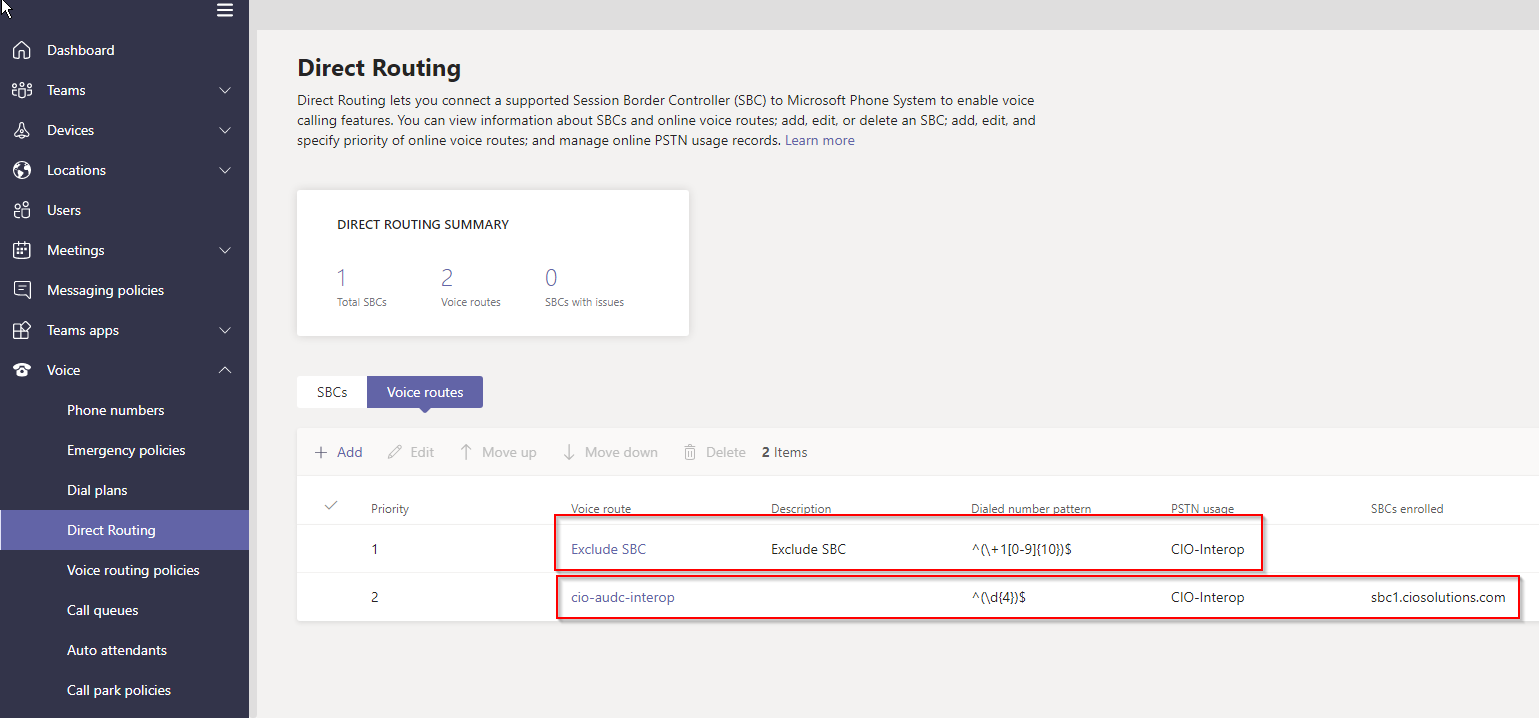
Task: Click the Voice telephone icon
Action: [x=22, y=370]
